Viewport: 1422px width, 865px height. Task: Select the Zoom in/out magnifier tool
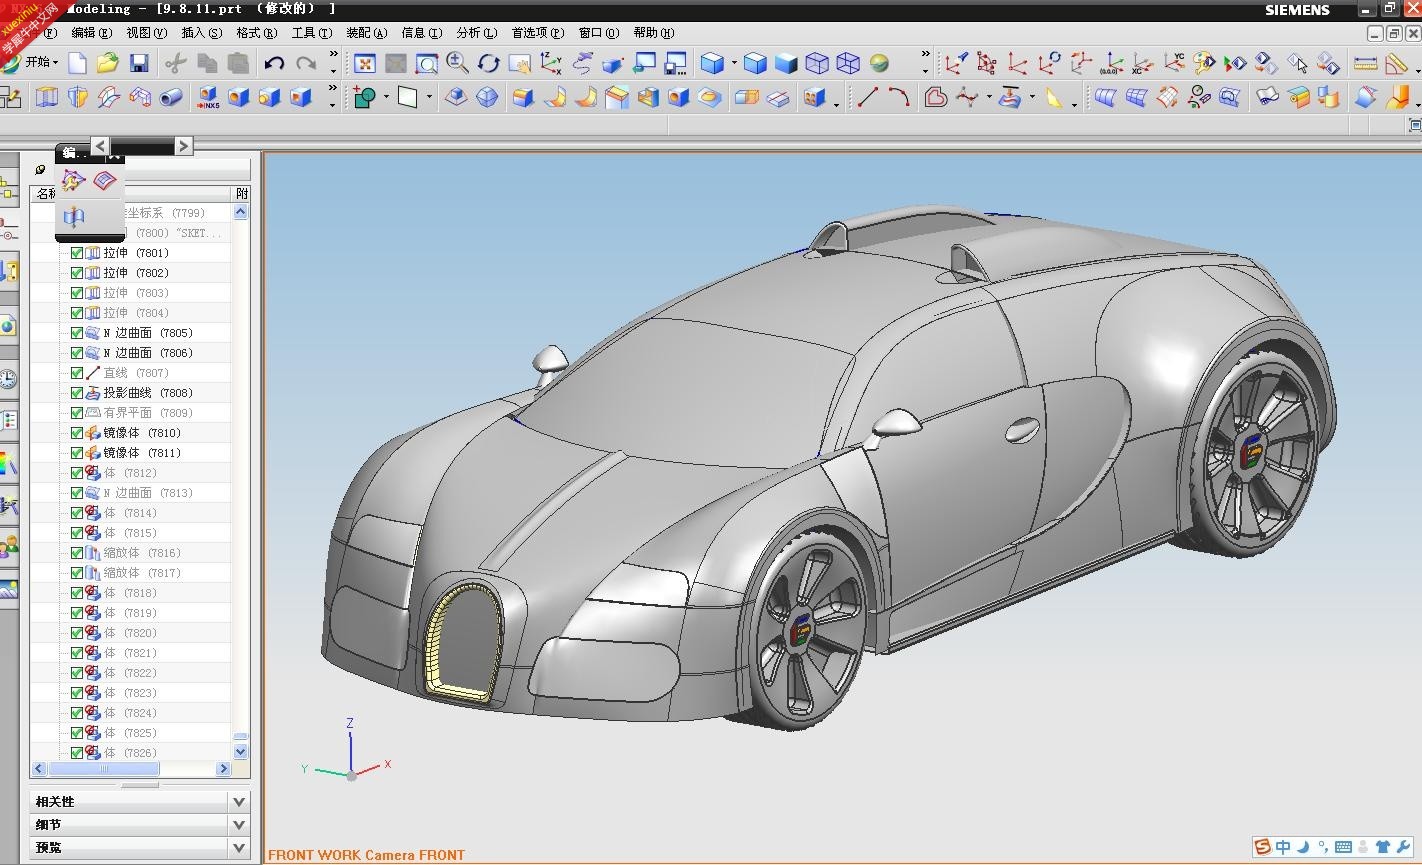point(458,64)
